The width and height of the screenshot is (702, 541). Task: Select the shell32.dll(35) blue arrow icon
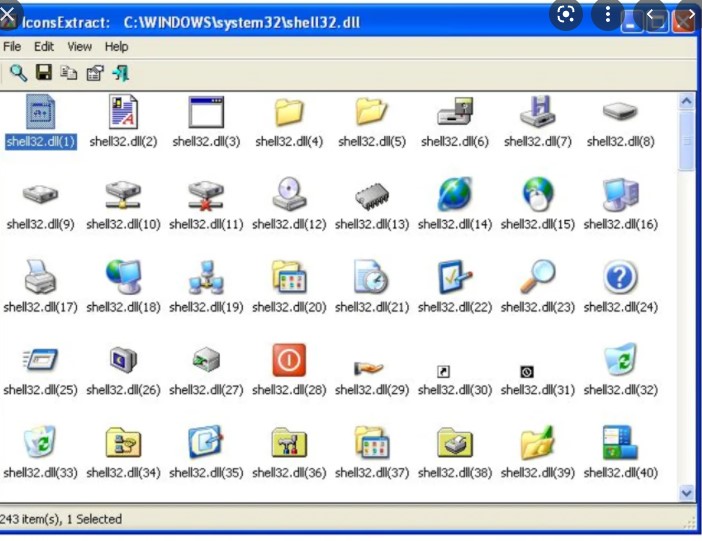(x=205, y=442)
